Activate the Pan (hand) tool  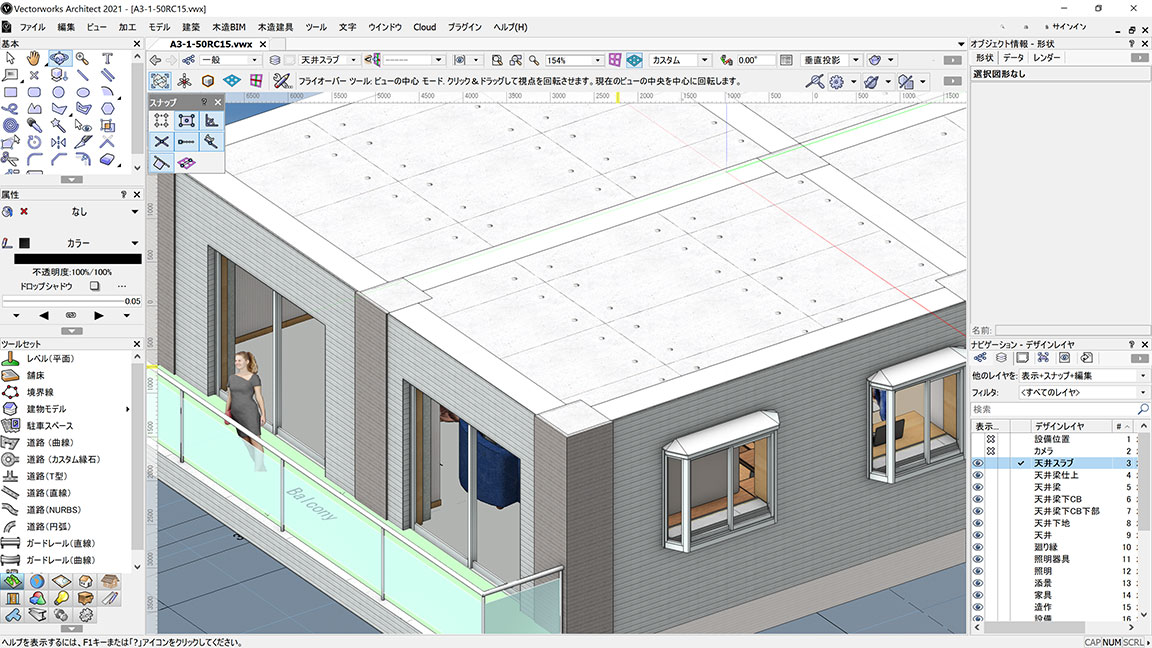[x=33, y=61]
